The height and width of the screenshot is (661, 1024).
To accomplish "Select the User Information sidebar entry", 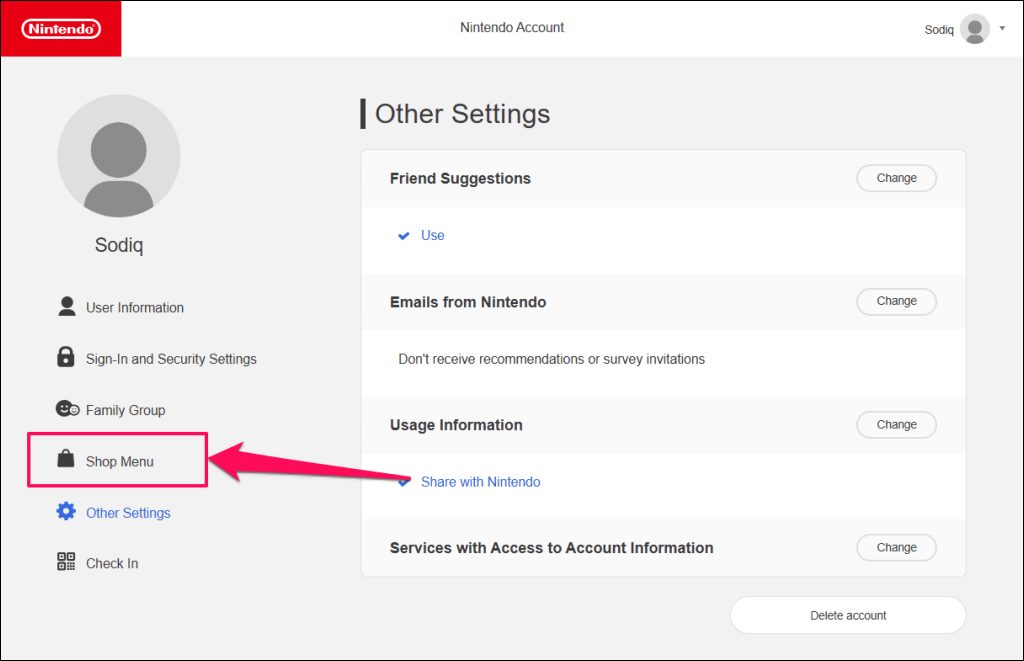I will click(135, 307).
